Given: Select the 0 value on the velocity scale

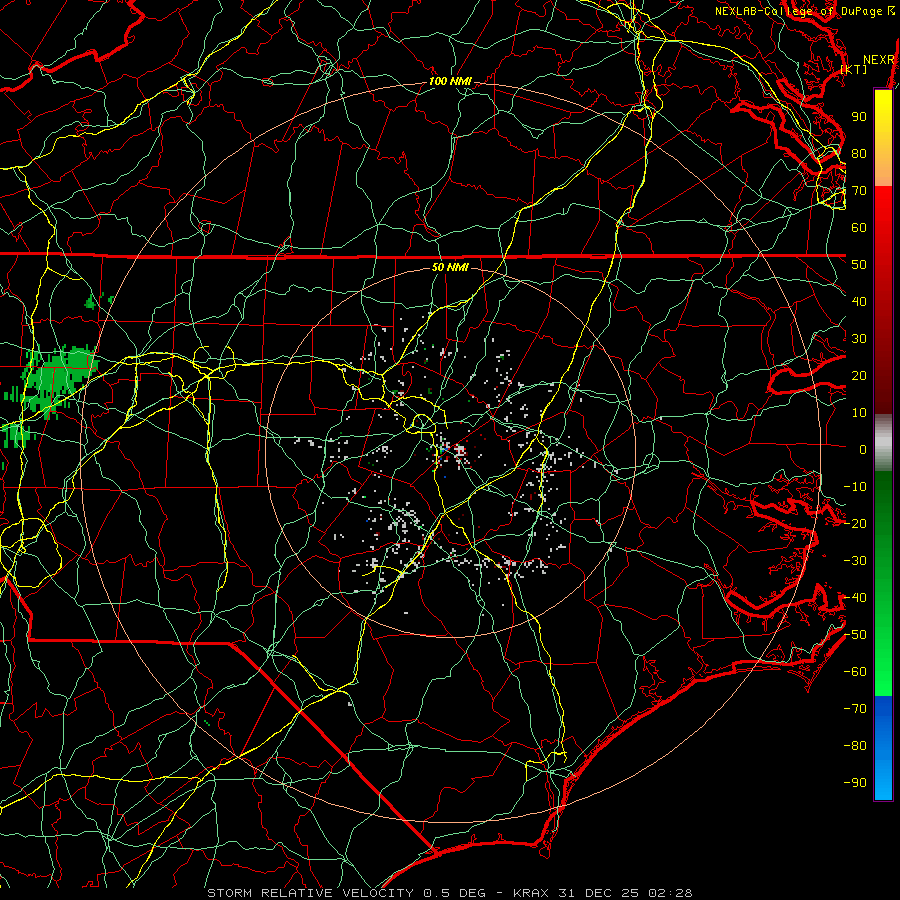Looking at the screenshot, I should pos(863,450).
